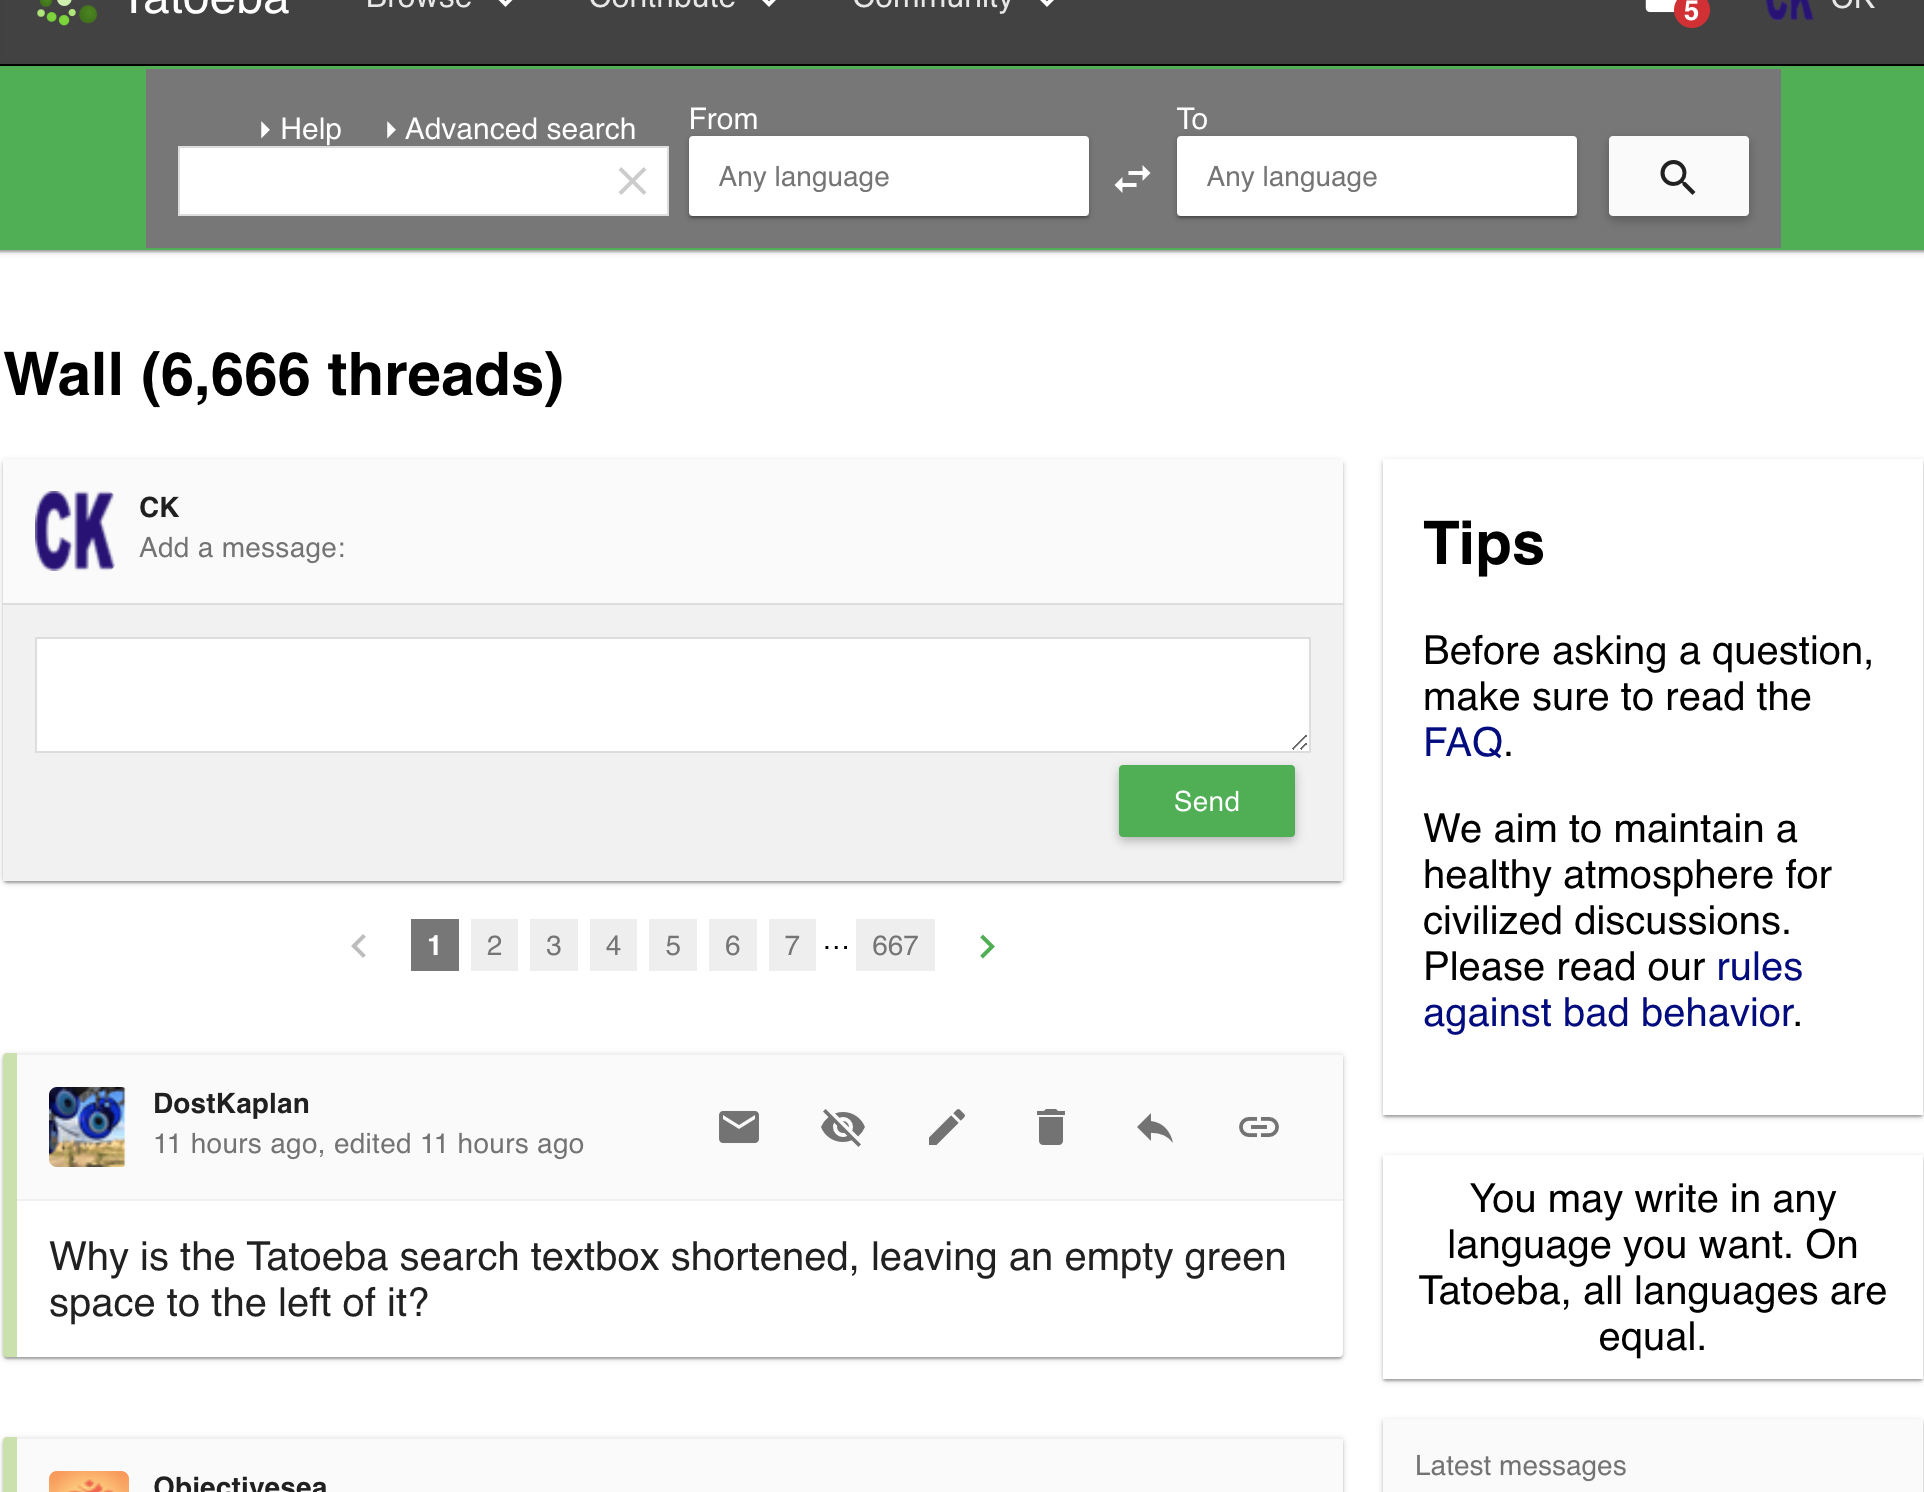1924x1492 pixels.
Task: Reply to DostKaplan's message
Action: tap(1154, 1127)
